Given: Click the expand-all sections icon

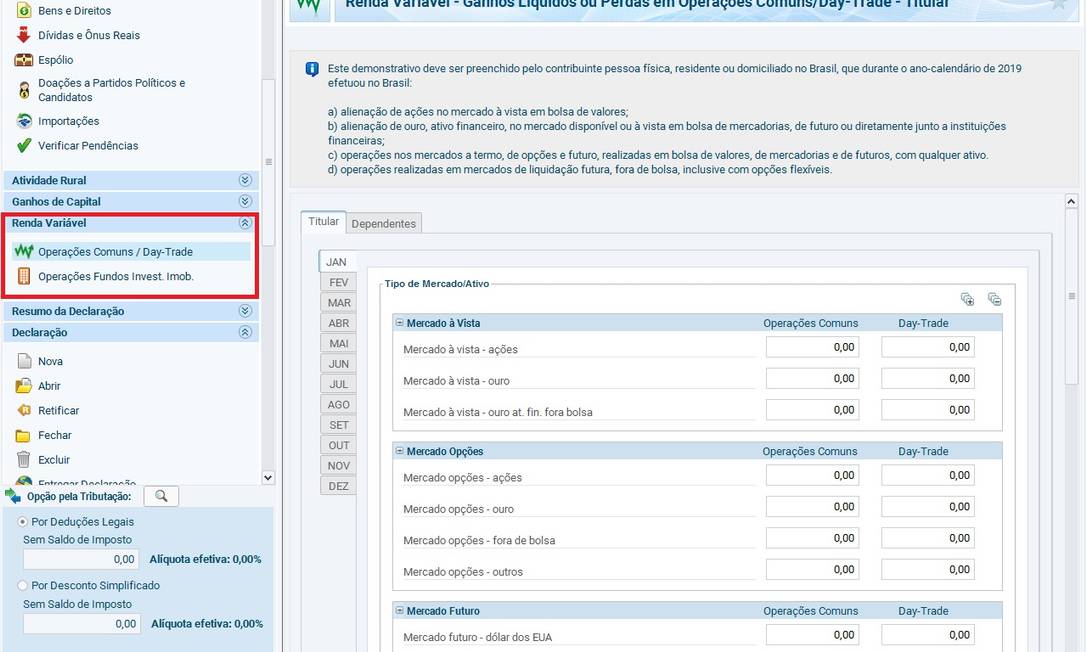Looking at the screenshot, I should [966, 299].
